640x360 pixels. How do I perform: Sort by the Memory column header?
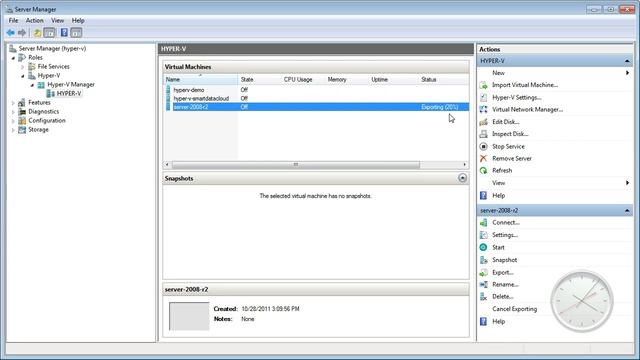pyautogui.click(x=347, y=80)
